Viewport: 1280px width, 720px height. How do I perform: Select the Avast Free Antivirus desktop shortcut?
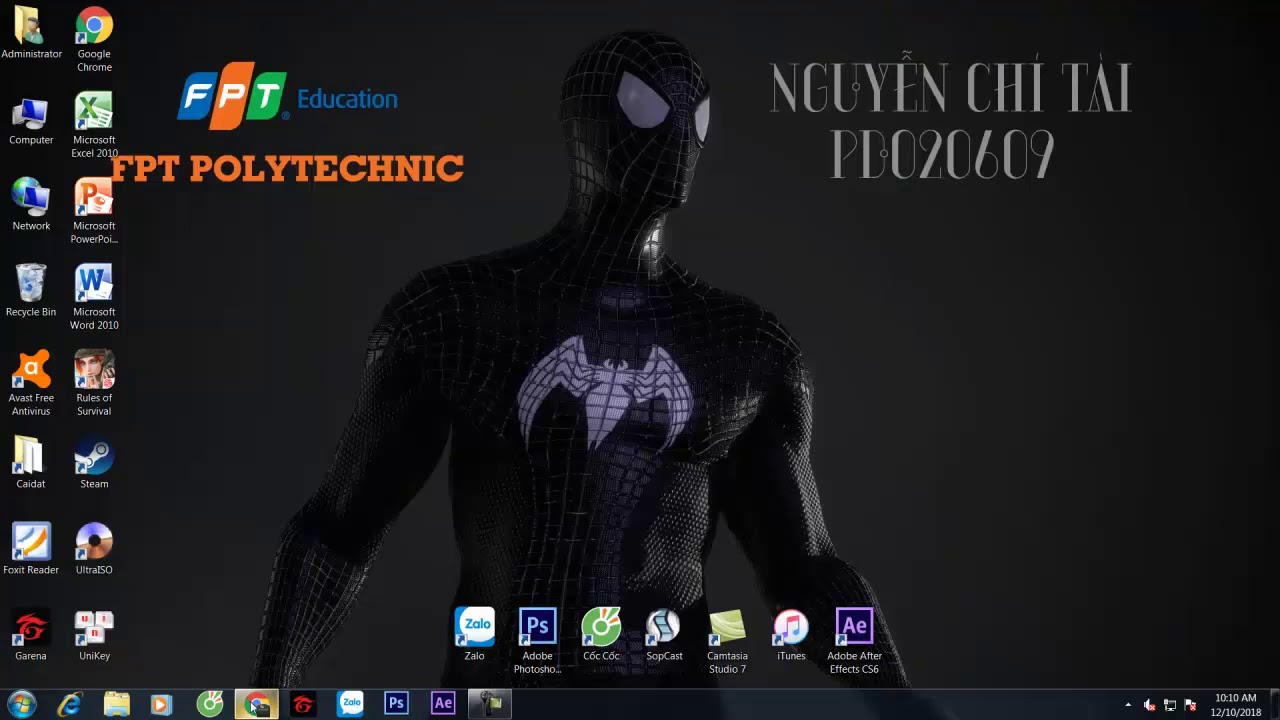[x=31, y=384]
